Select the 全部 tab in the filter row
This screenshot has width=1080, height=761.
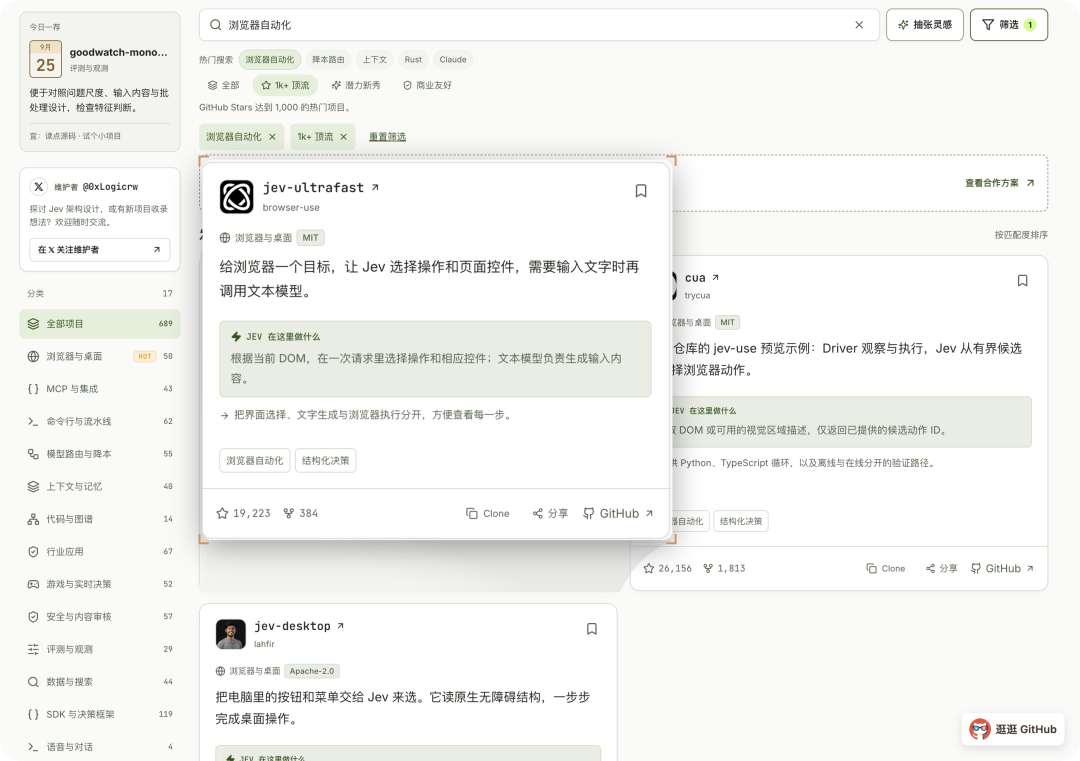pyautogui.click(x=223, y=85)
